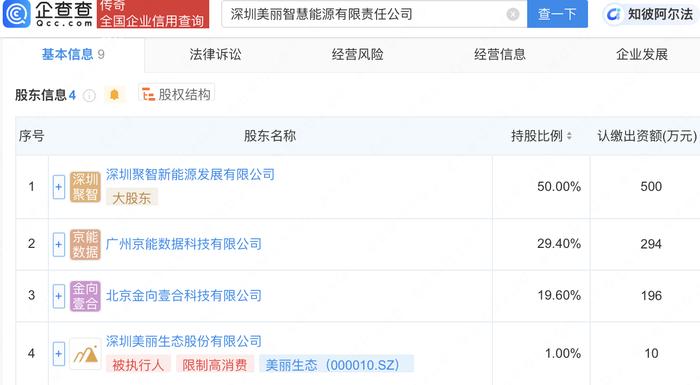Open the 法律诉讼 tab
Screen dimensions: 700x385
click(x=215, y=54)
